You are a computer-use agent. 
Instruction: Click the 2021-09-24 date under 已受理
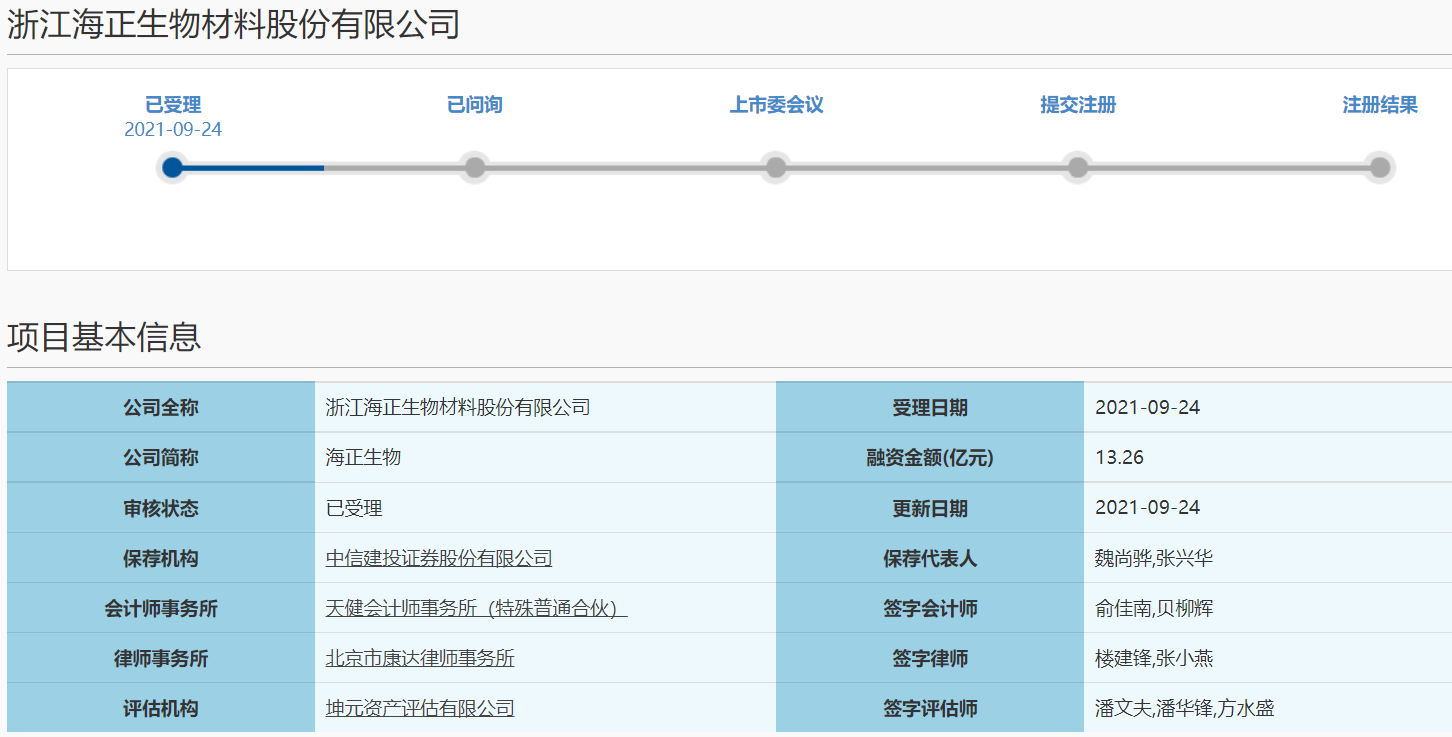173,130
